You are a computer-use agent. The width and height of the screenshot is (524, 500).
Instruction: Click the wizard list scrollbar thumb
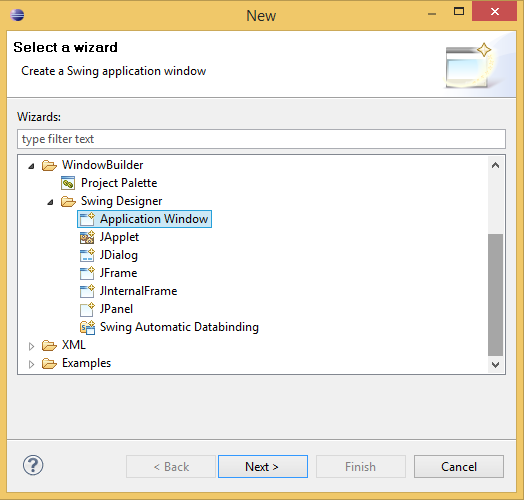tap(496, 295)
